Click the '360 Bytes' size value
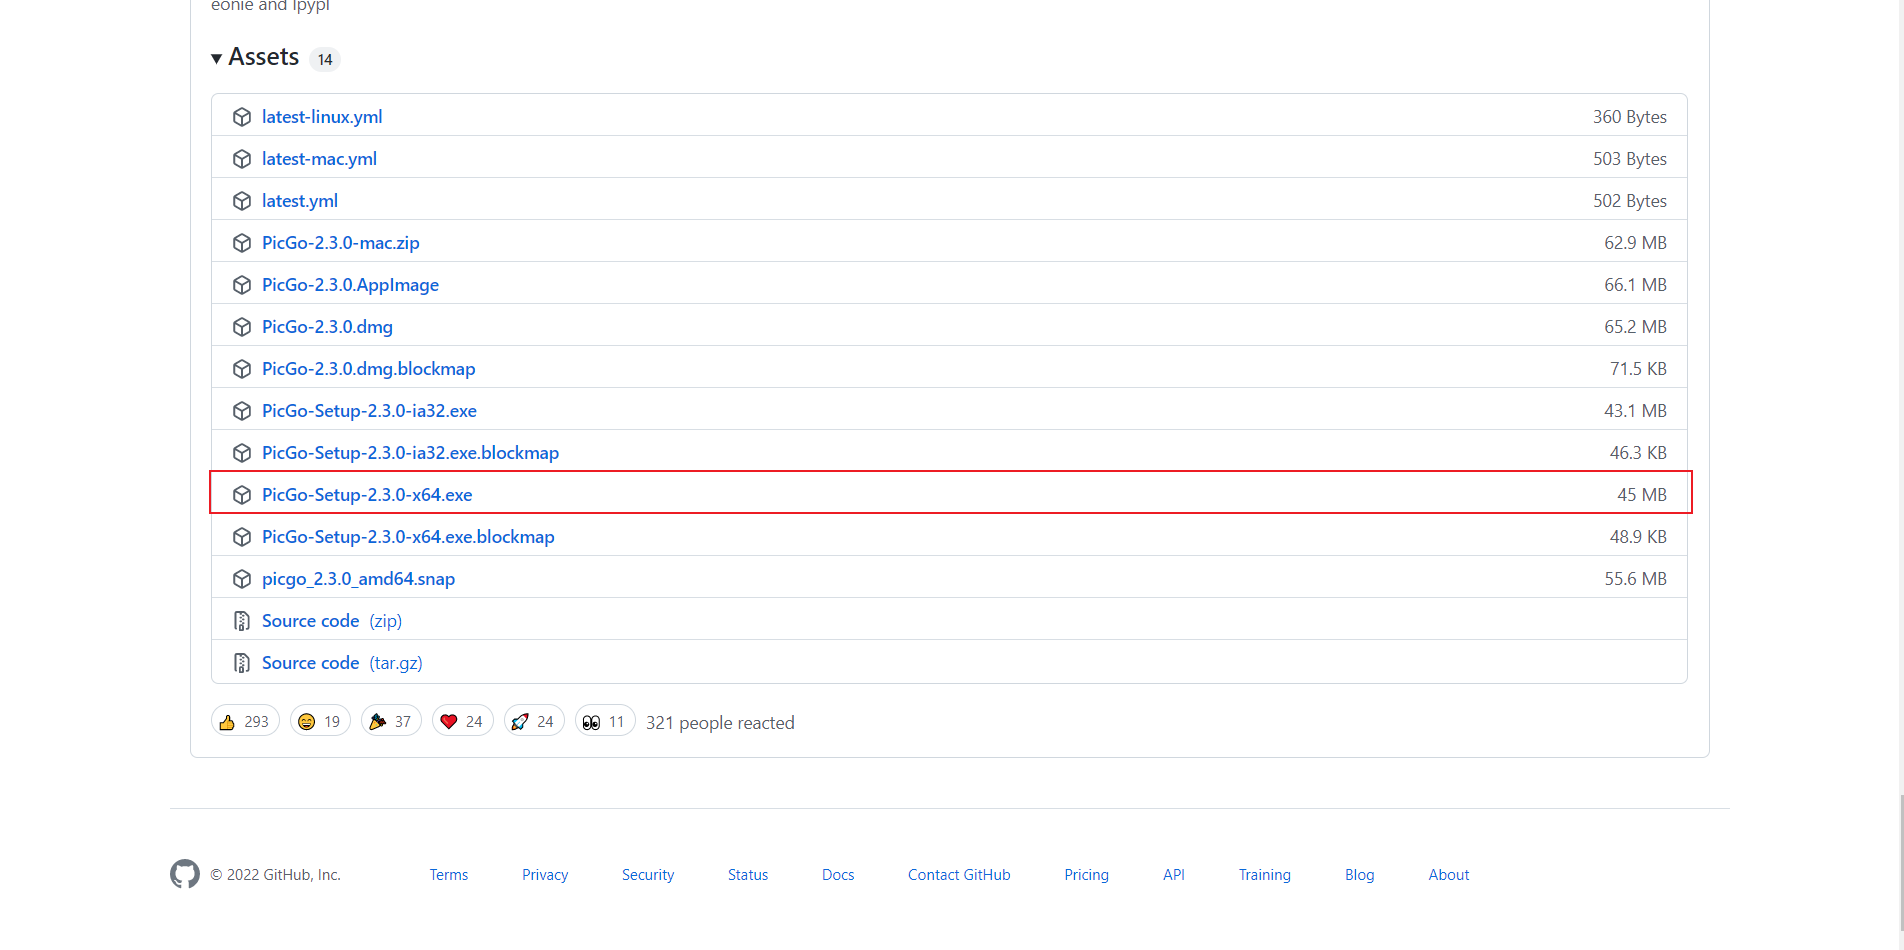This screenshot has width=1904, height=950. (1630, 117)
